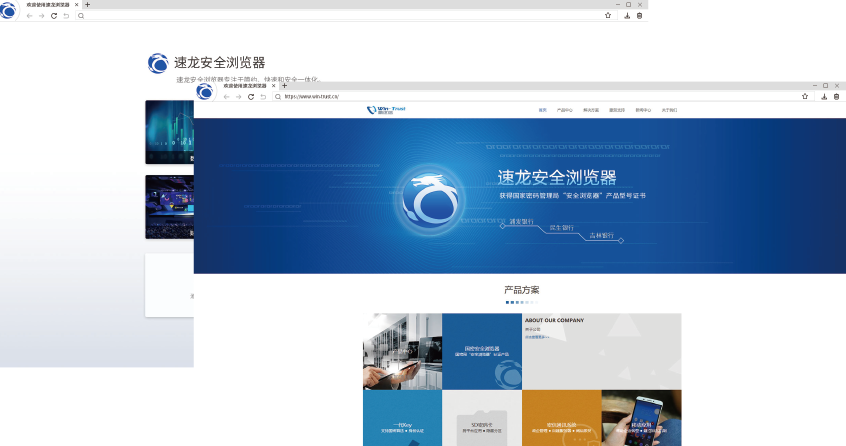Click the front window address bar URL
846x446 pixels.
pos(312,97)
